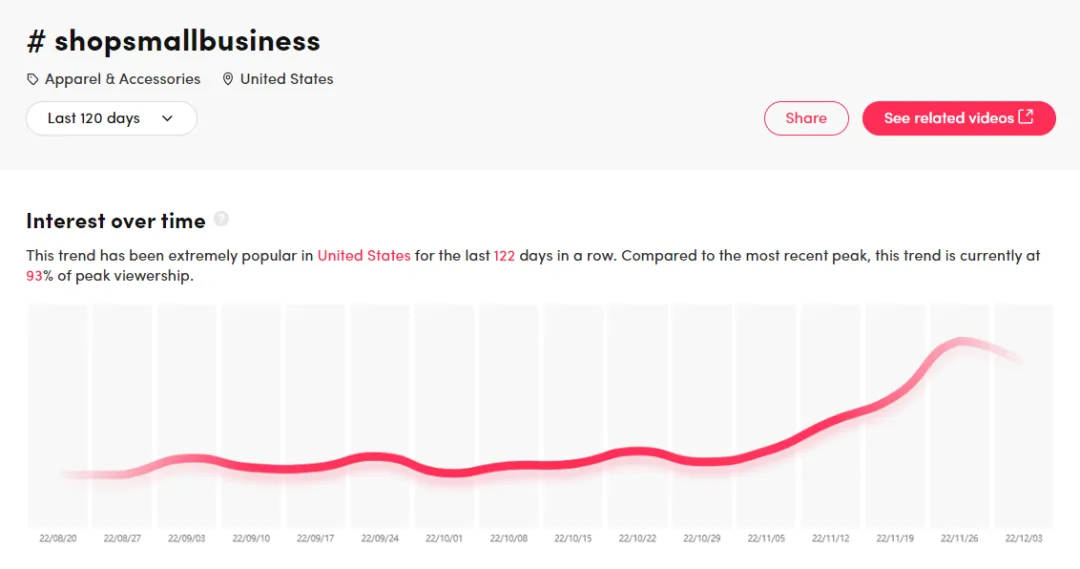The height and width of the screenshot is (569, 1080).
Task: Click the See related videos button label
Action: 948,118
